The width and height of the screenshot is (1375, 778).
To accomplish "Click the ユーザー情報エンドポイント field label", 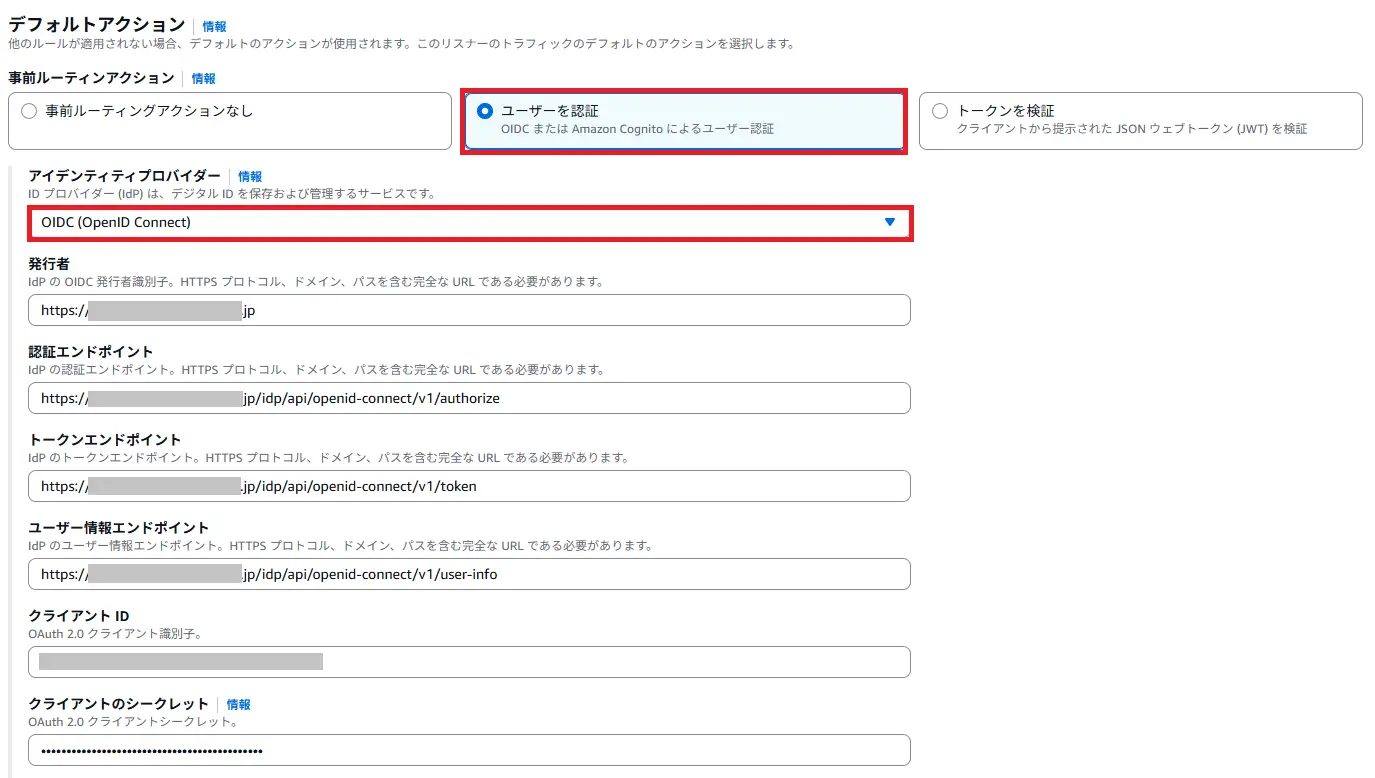I will 119,528.
